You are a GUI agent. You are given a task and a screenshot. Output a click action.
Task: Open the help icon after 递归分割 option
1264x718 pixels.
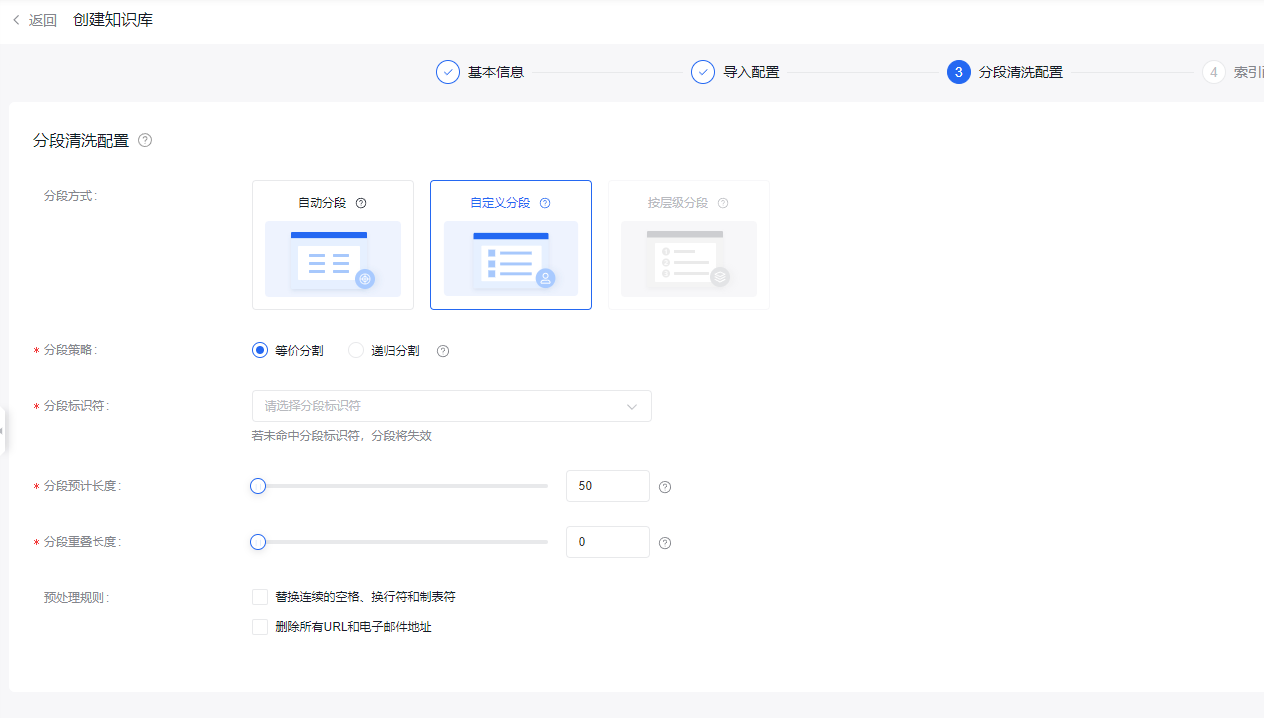[442, 350]
